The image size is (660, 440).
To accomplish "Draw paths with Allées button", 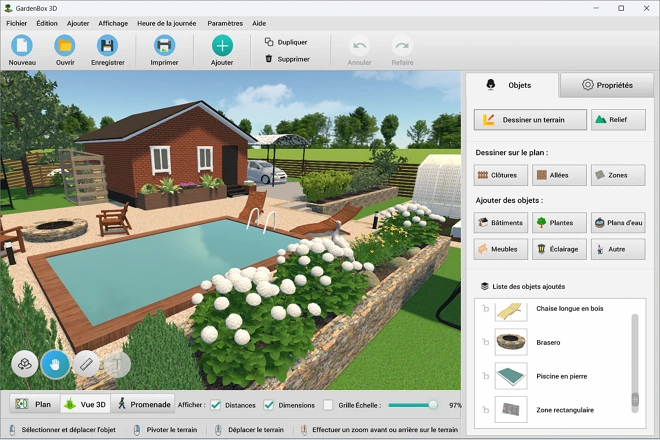I will 559,175.
